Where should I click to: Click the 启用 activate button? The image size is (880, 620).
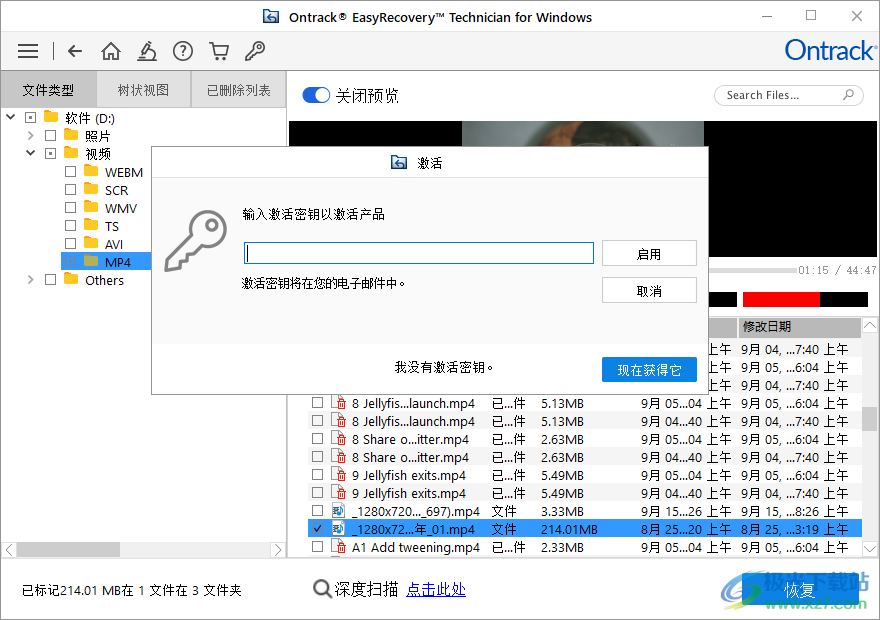[x=649, y=254]
